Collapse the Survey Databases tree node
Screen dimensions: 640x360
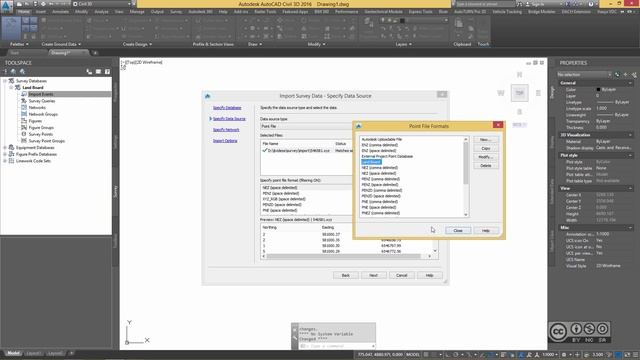coord(5,81)
